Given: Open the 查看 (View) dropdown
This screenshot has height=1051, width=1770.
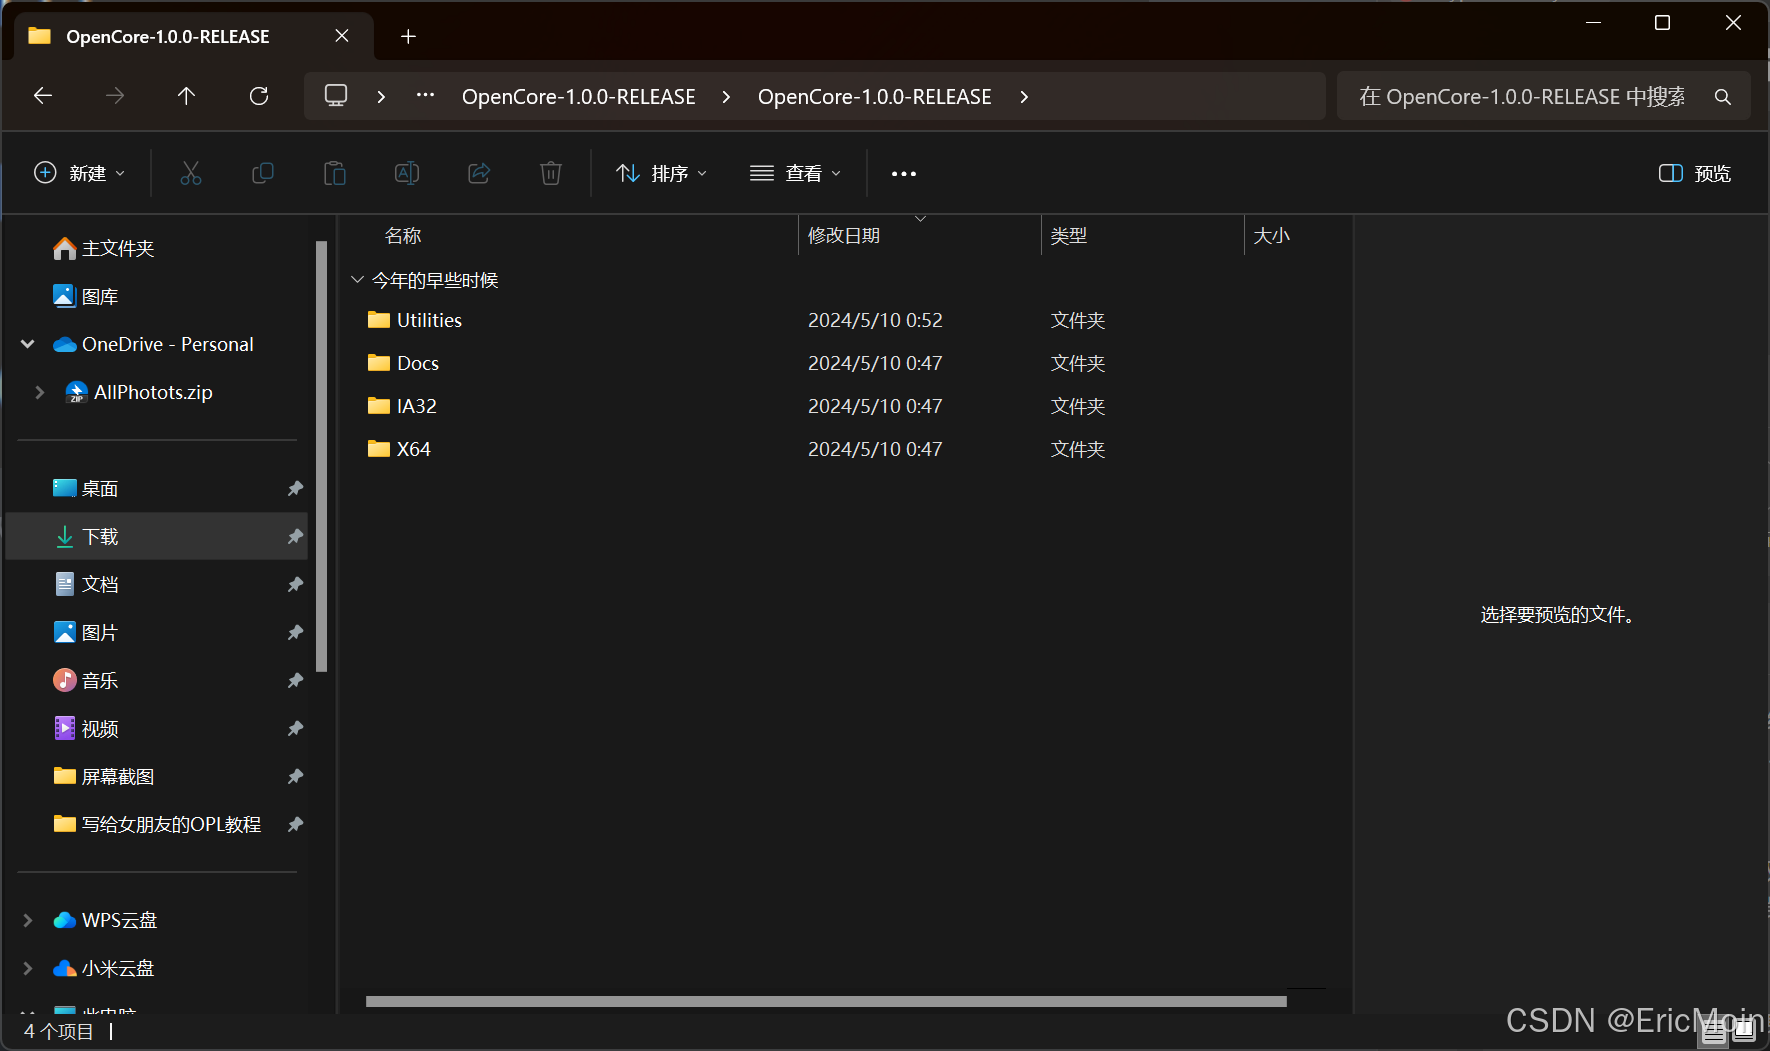Looking at the screenshot, I should point(796,173).
